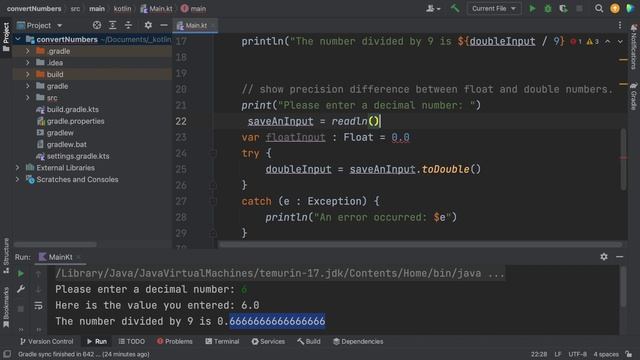Open the Current File run configuration dropdown

[494, 9]
